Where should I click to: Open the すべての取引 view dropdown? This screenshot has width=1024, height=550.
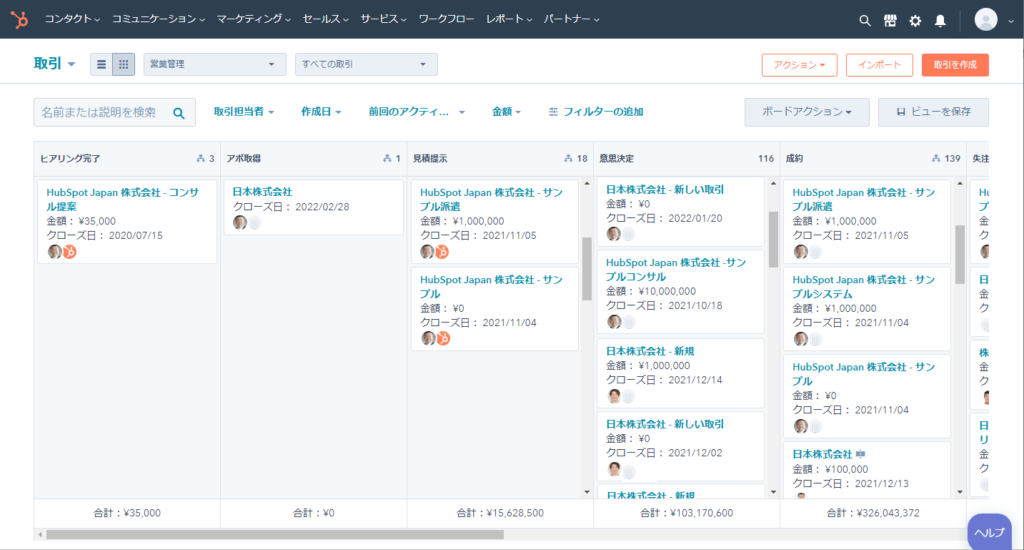(x=366, y=65)
